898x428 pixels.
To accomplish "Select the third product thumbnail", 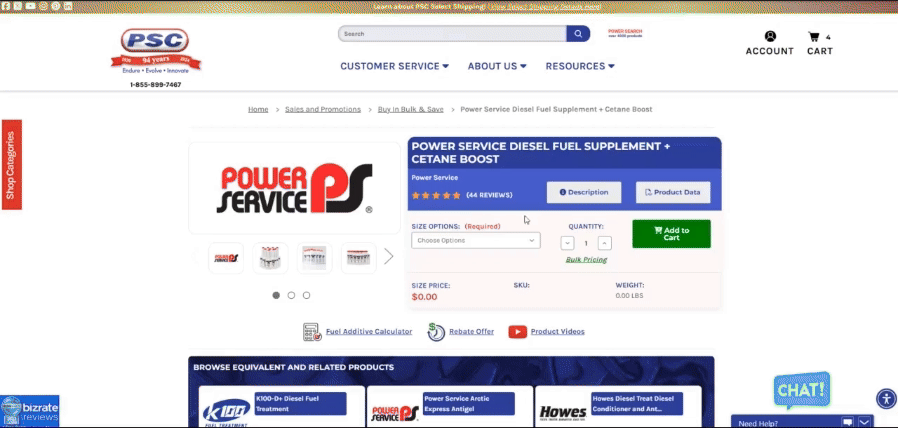I will tap(314, 258).
